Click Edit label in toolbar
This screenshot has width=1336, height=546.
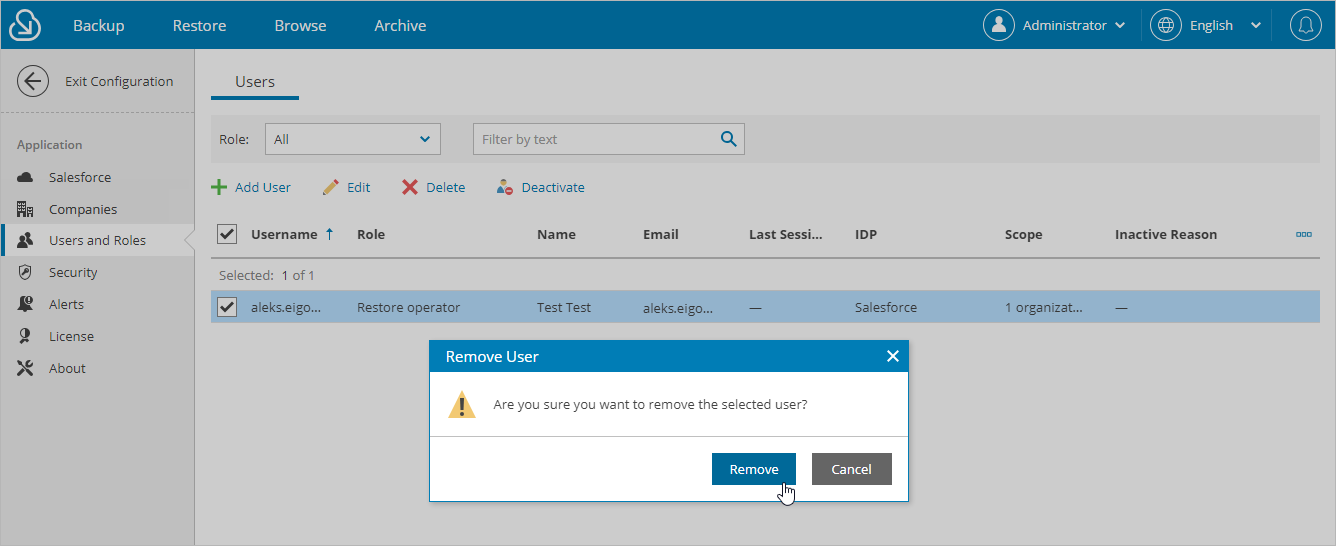point(358,187)
